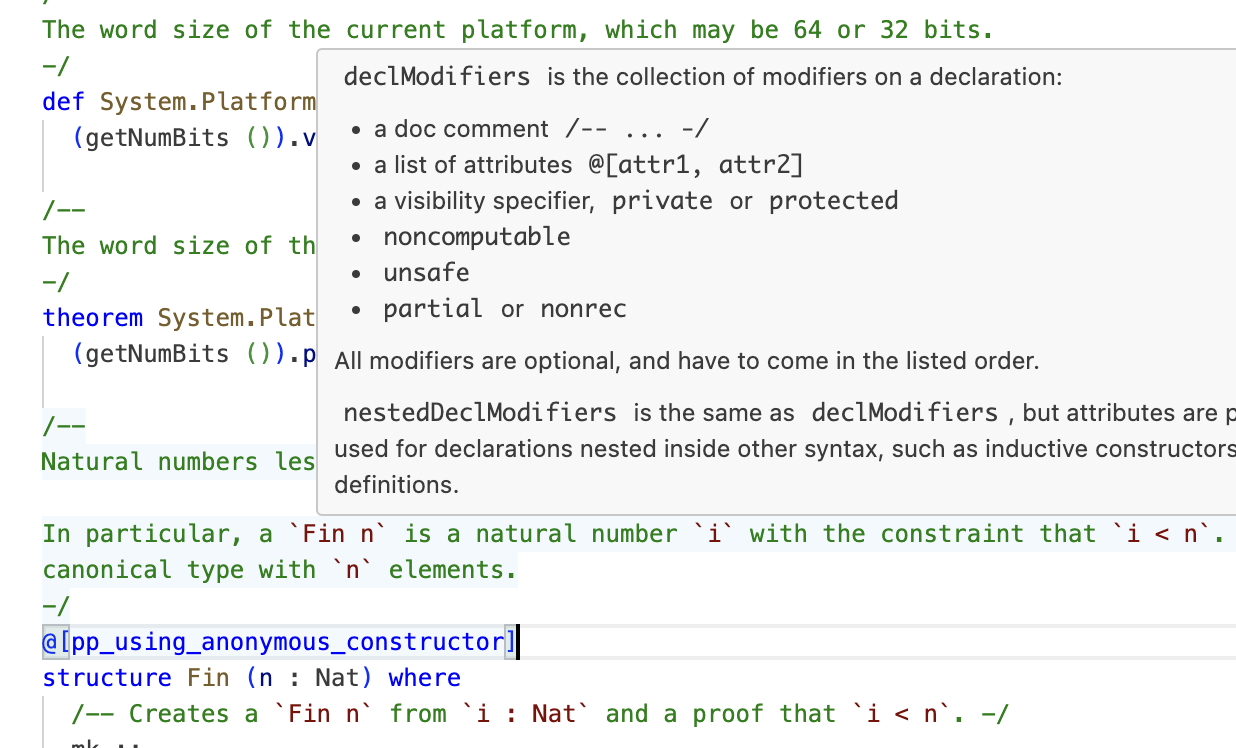The height and width of the screenshot is (748, 1236).
Task: Click 'nestedDeclModifiers' in the hover tooltip
Action: 479,413
